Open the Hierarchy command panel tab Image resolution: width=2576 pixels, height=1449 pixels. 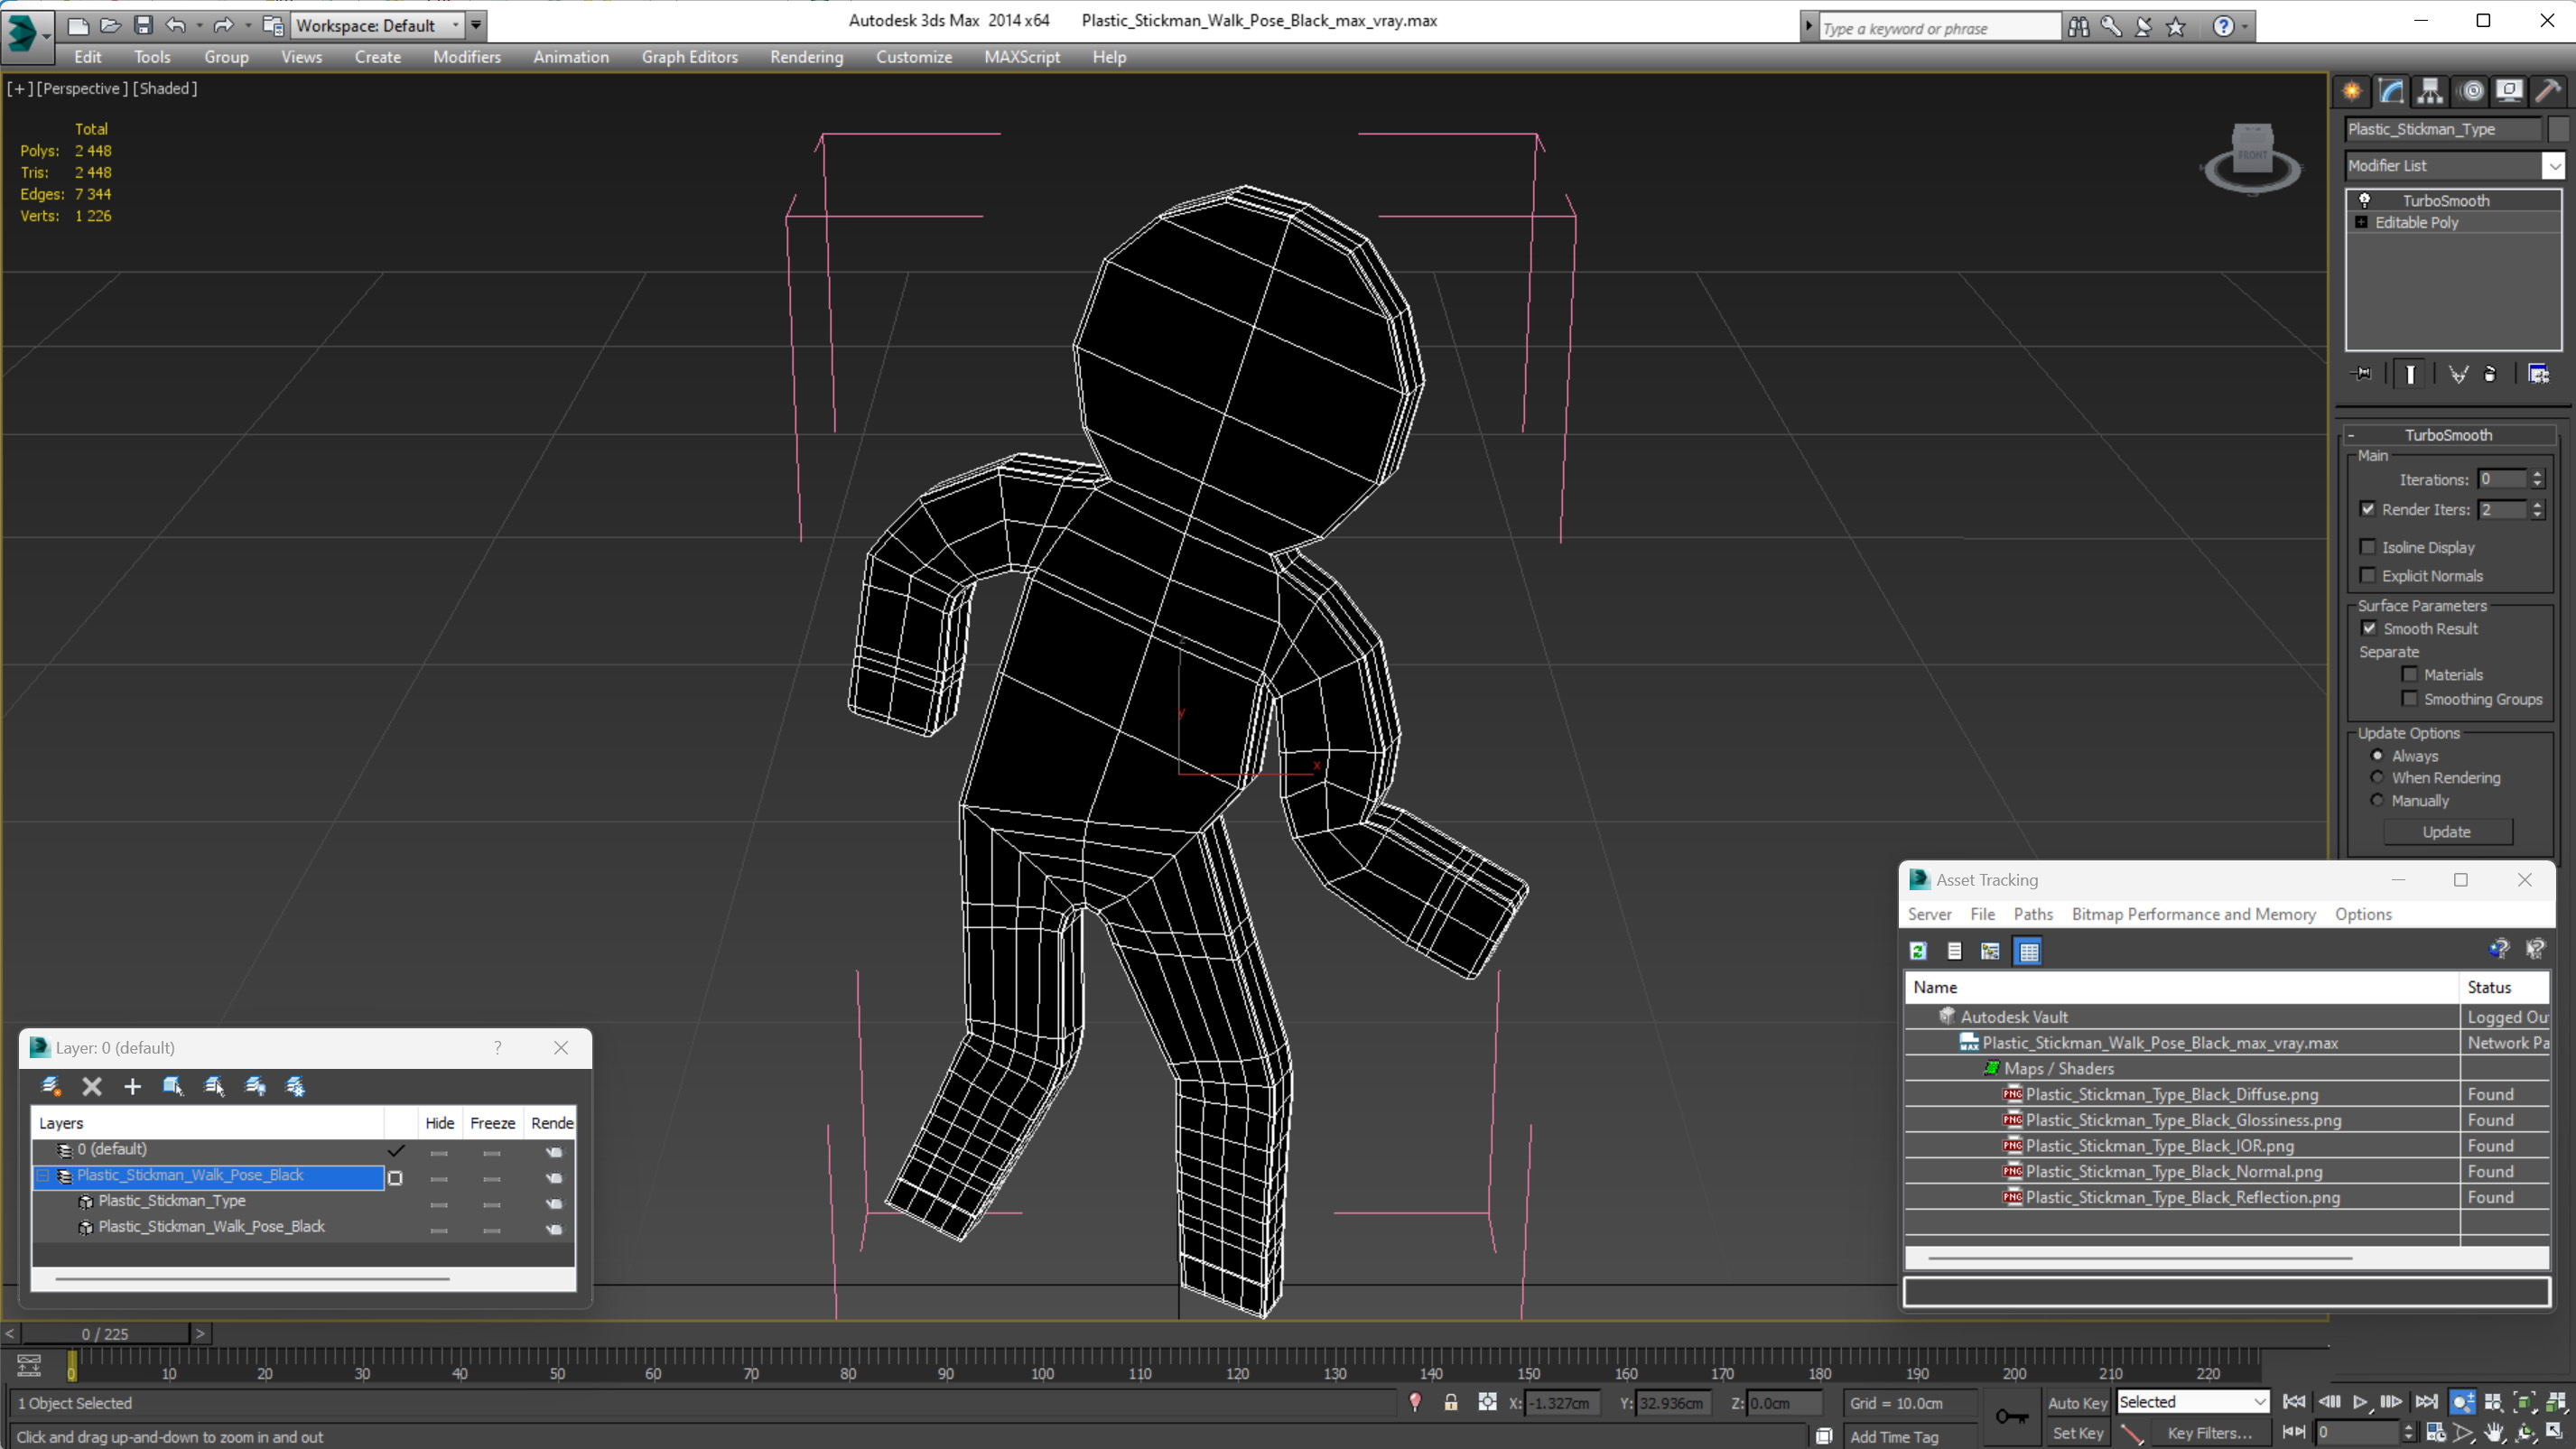pos(2430,91)
